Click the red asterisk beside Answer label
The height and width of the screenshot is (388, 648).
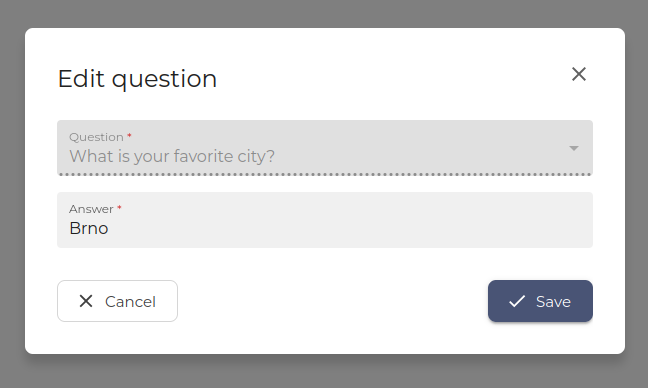coord(119,207)
